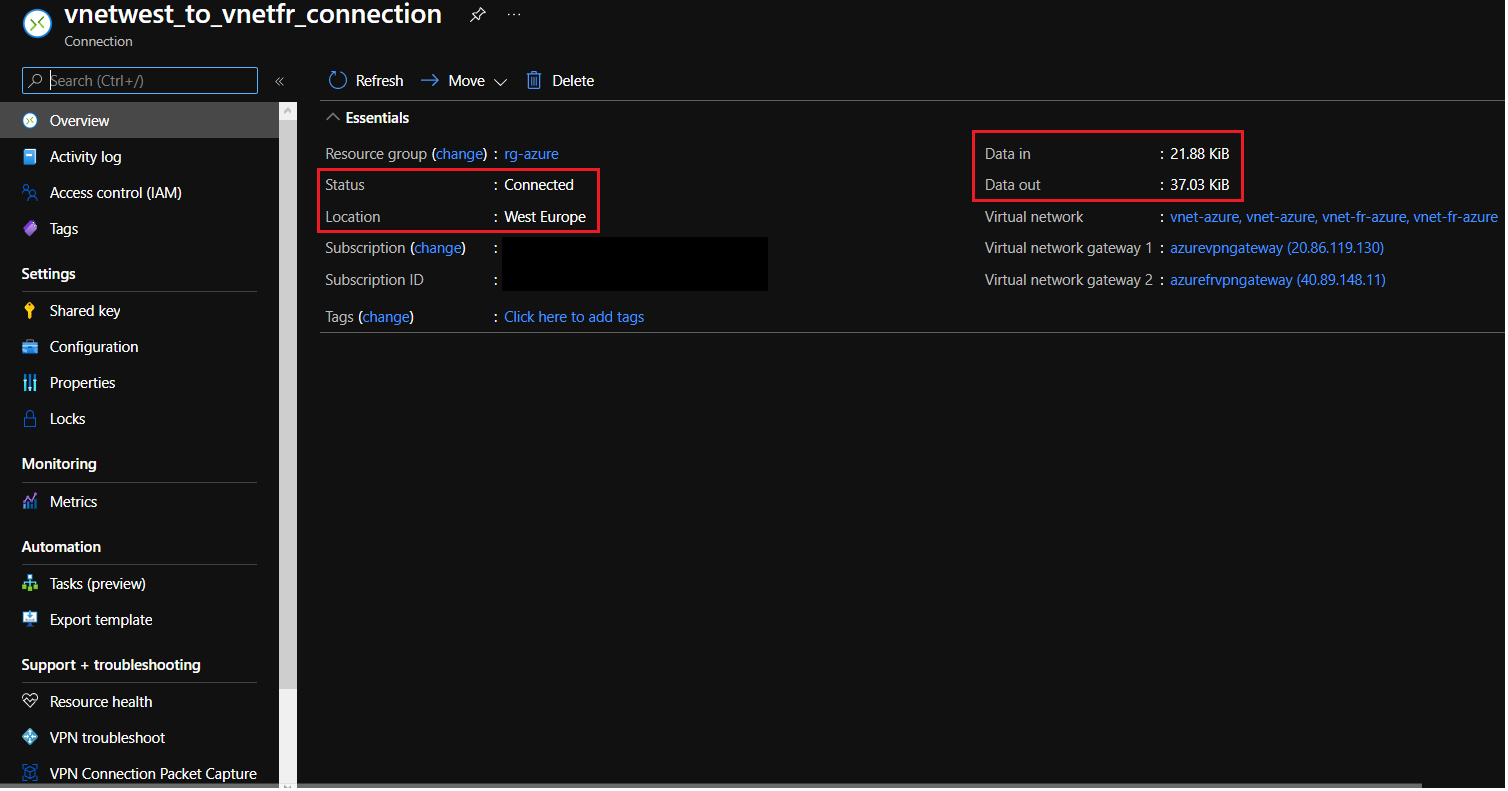Click the VPN troubleshoot icon

coord(30,738)
